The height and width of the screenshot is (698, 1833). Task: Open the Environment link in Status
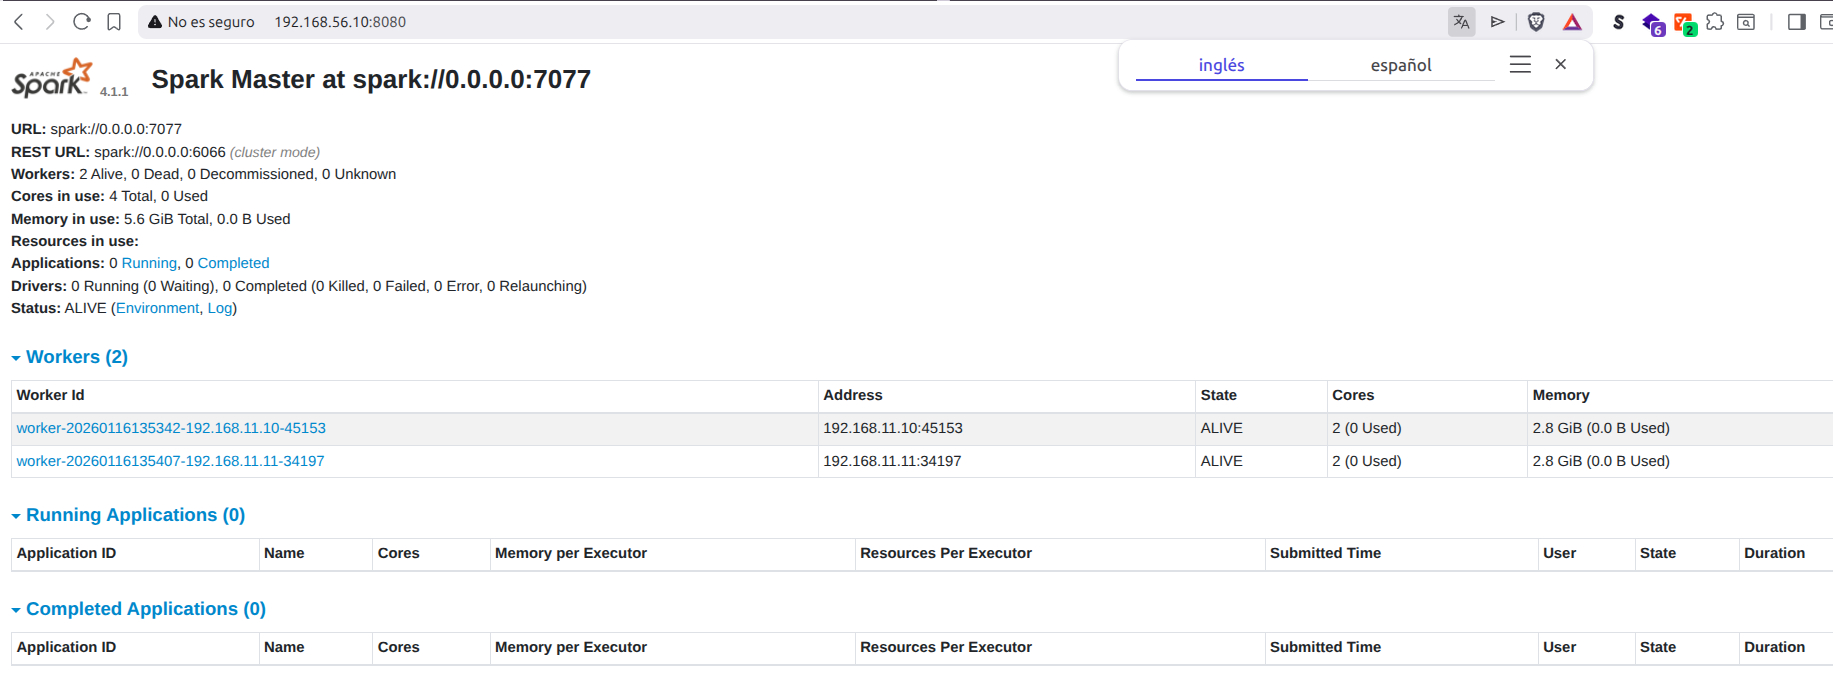tap(157, 308)
